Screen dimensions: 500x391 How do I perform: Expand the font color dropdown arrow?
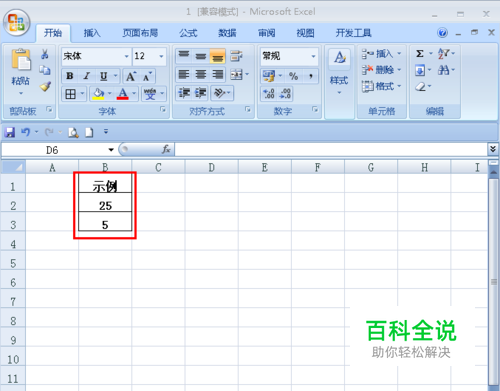(134, 94)
